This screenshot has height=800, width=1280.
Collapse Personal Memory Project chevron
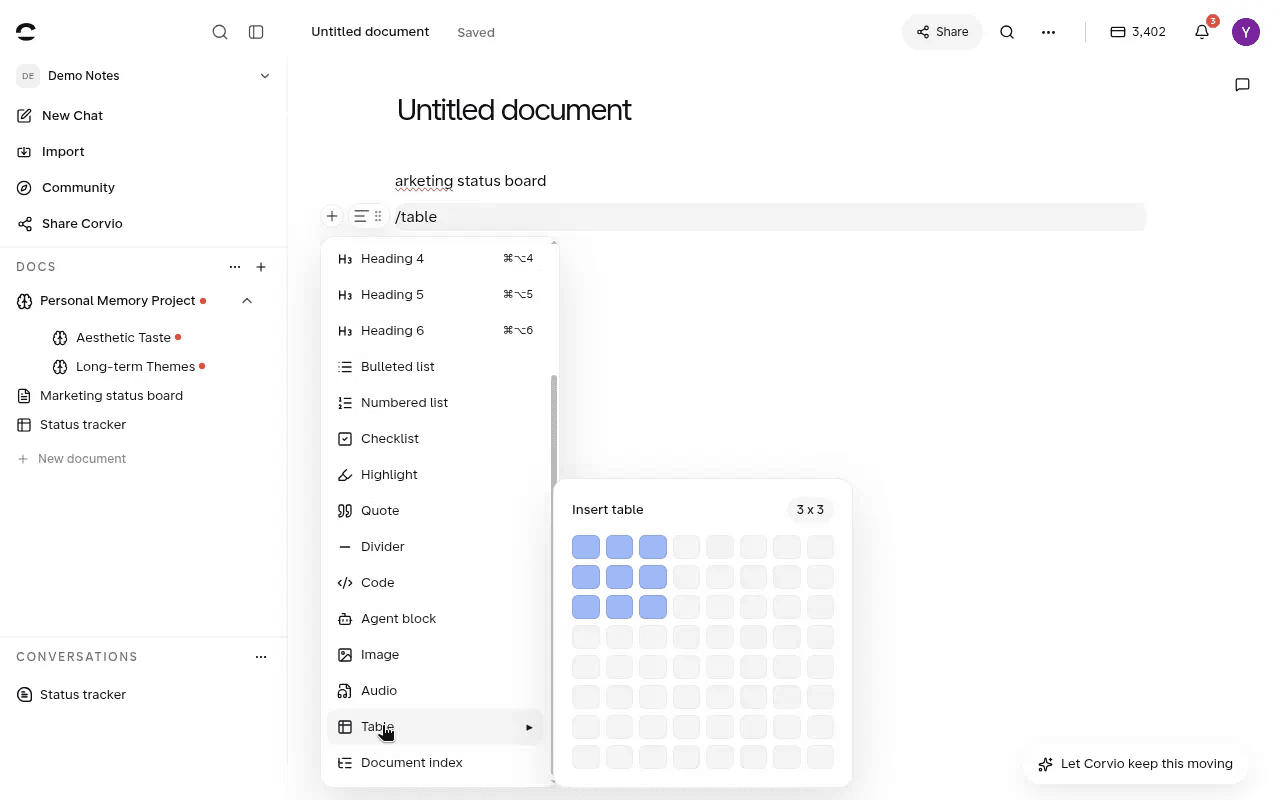pyautogui.click(x=247, y=300)
